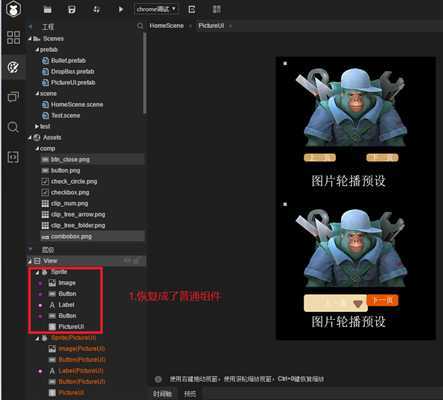
Task: Collapse the comp folder
Action: point(37,148)
